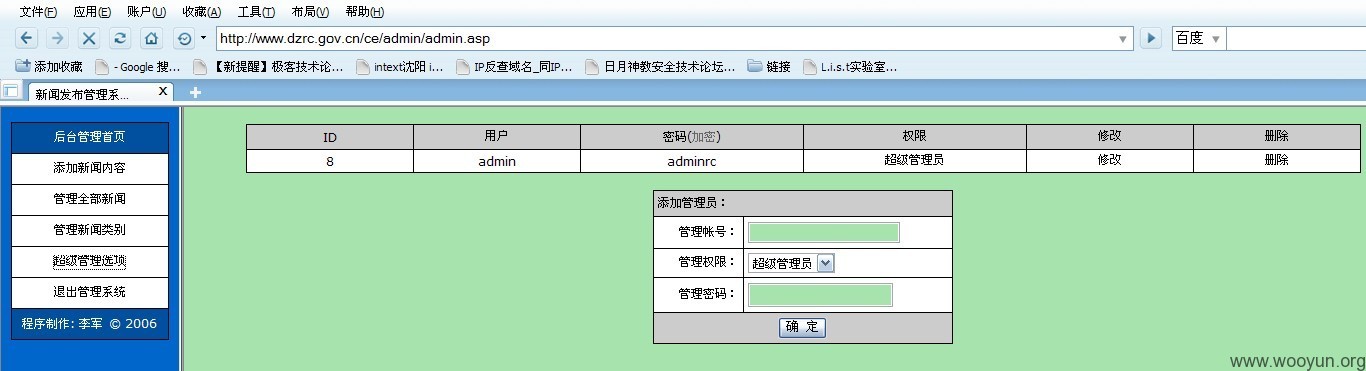1366x371 pixels.
Task: Click the ID value 8 cell
Action: point(330,160)
